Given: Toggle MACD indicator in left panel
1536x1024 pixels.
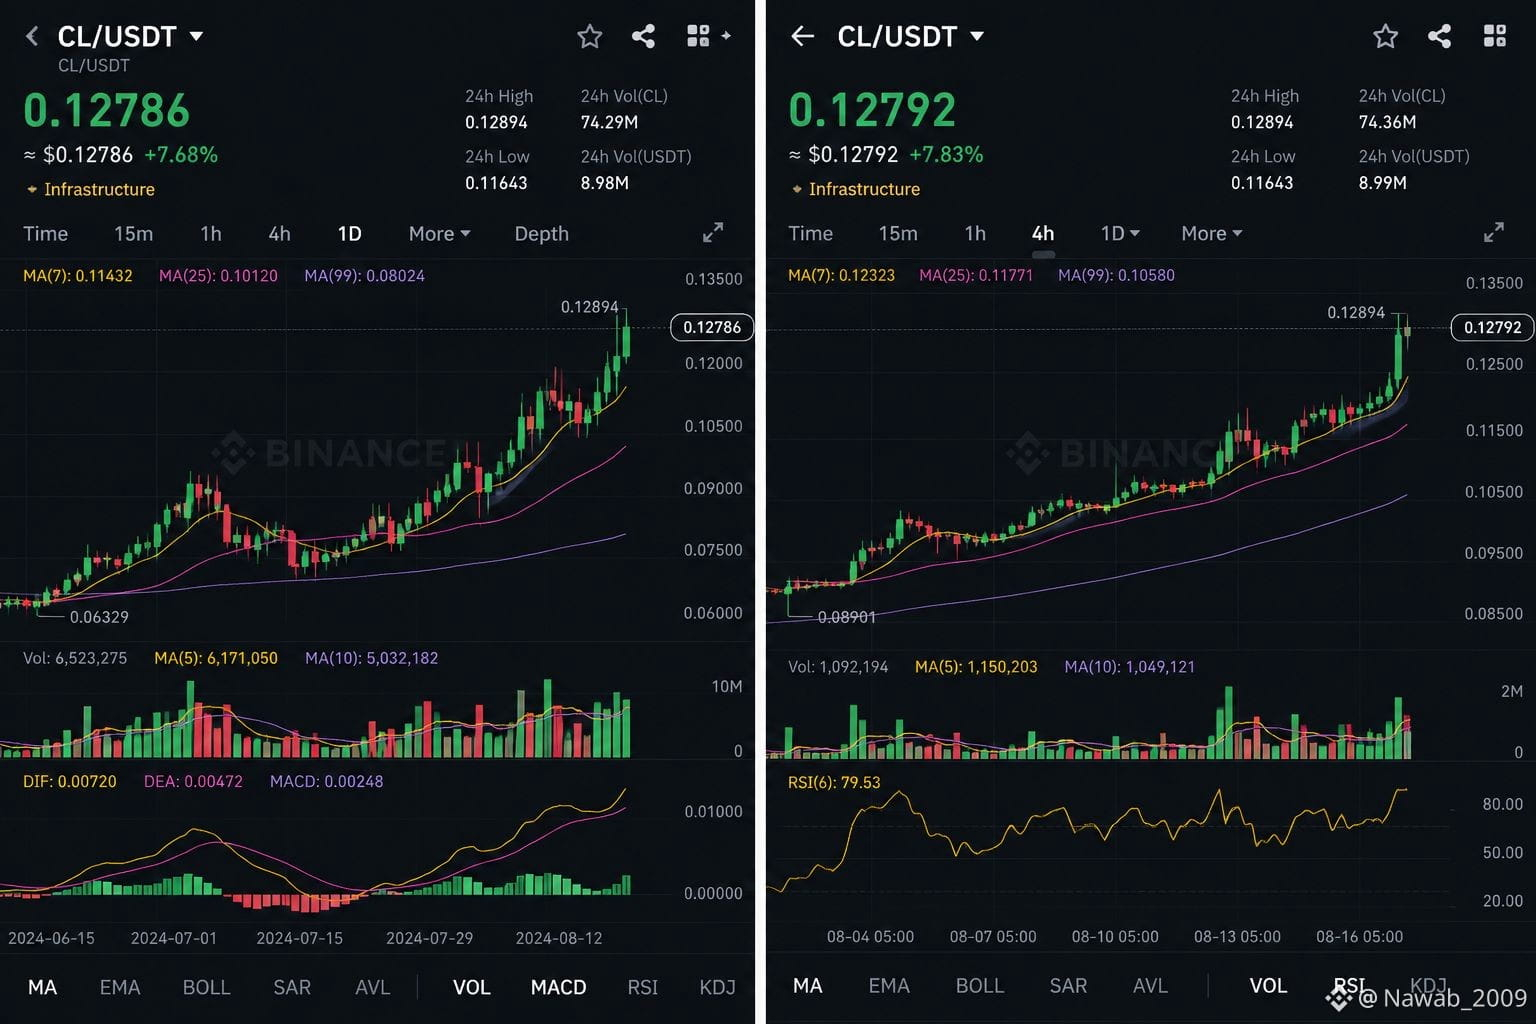Looking at the screenshot, I should 558,987.
